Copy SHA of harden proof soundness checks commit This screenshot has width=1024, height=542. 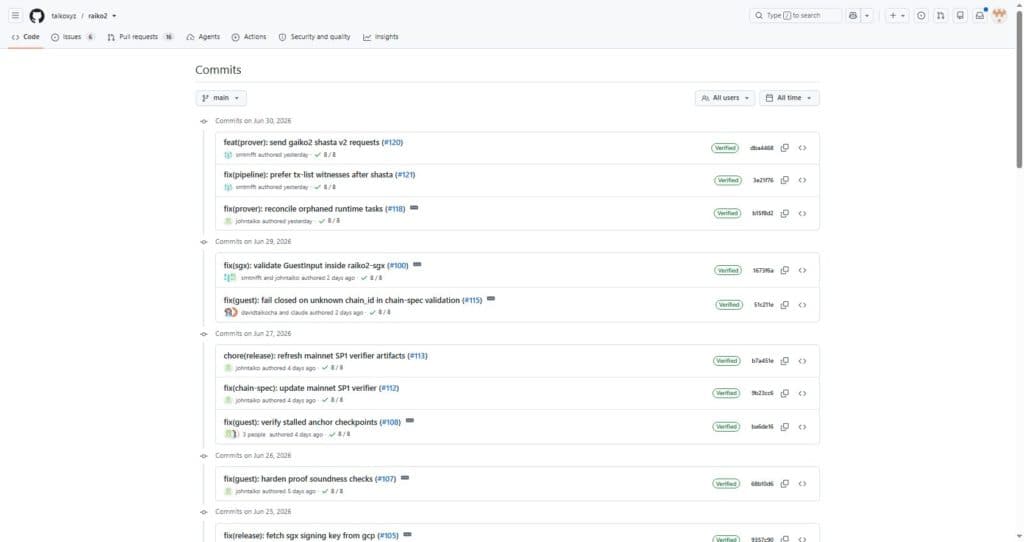point(784,484)
